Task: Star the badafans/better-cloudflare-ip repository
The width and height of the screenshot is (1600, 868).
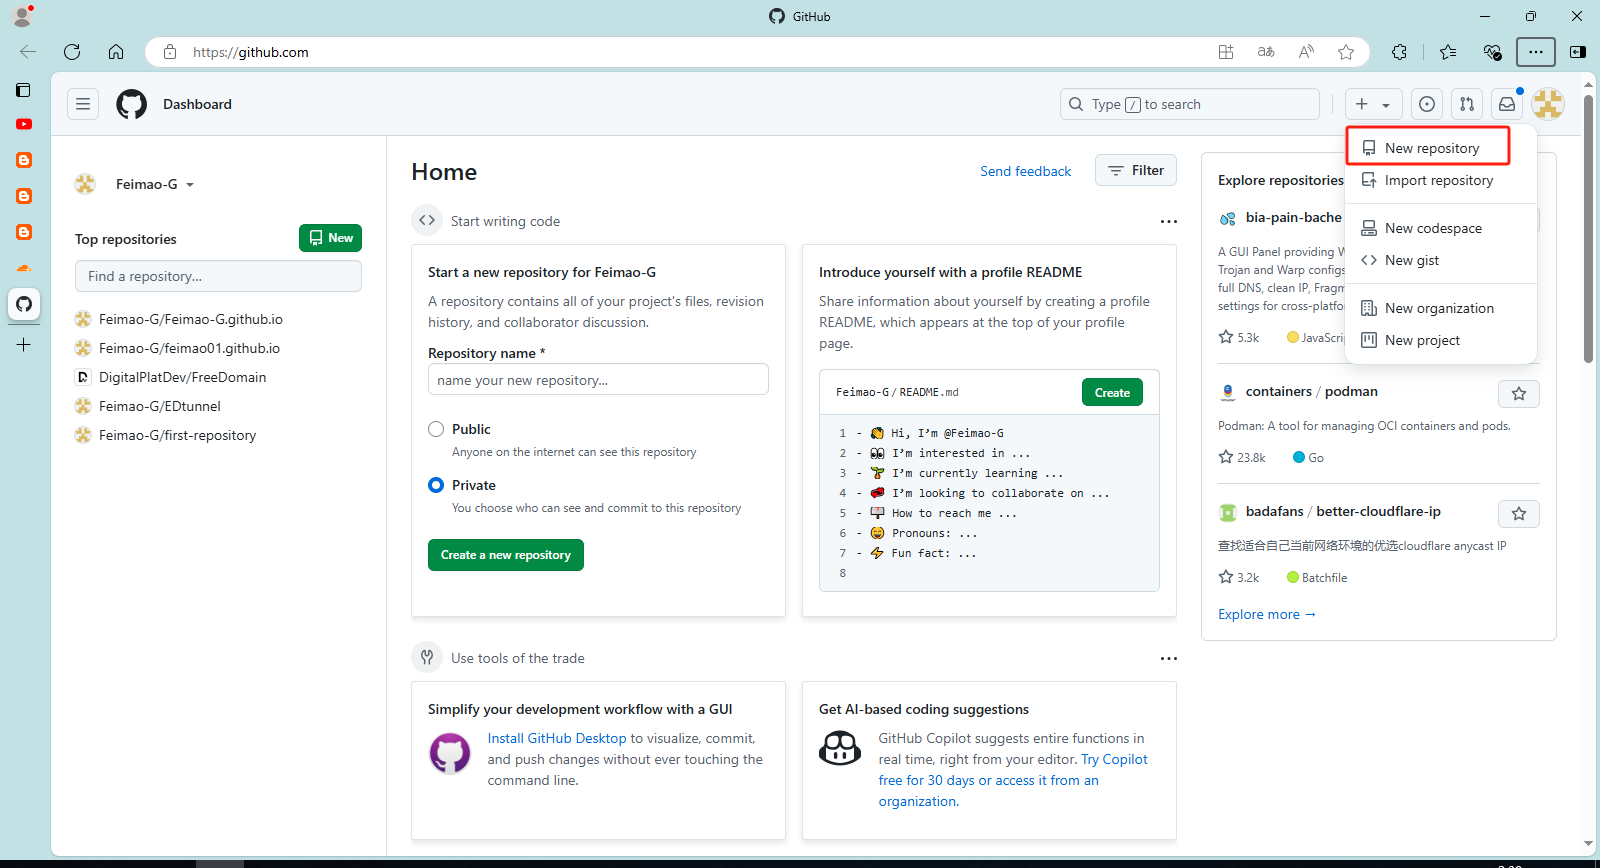Action: (x=1519, y=514)
